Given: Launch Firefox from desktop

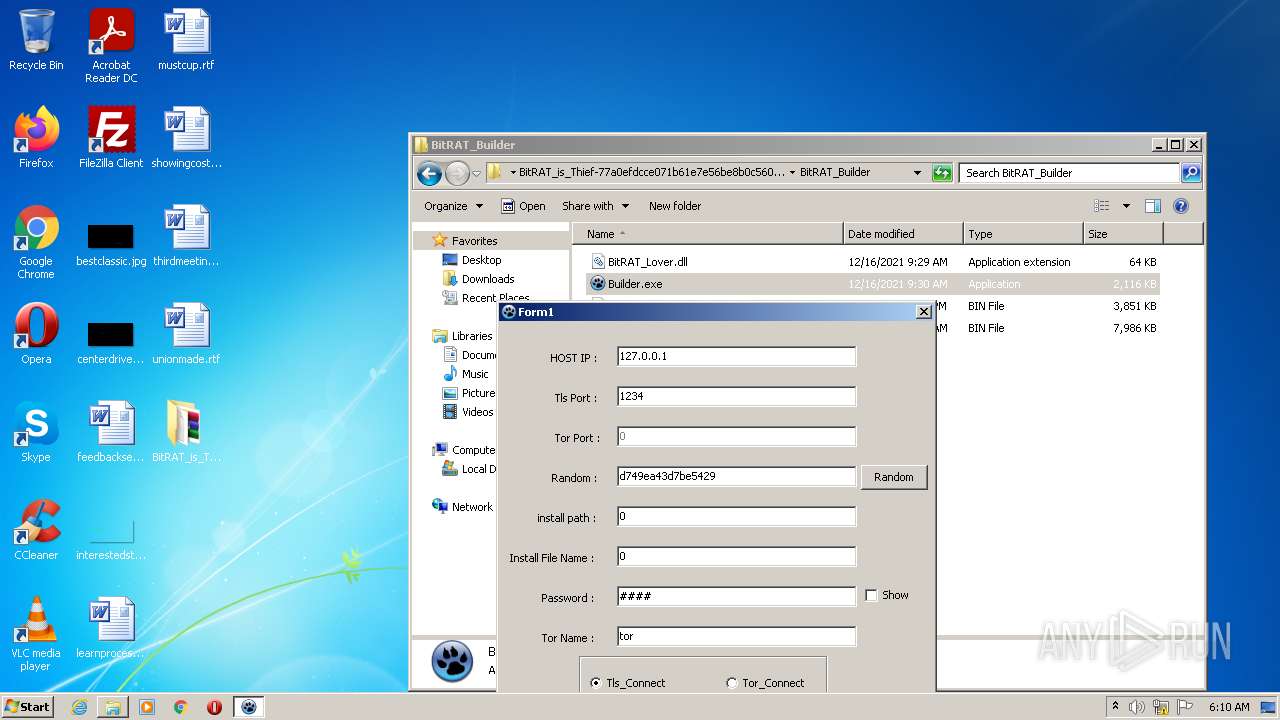Looking at the screenshot, I should [36, 138].
